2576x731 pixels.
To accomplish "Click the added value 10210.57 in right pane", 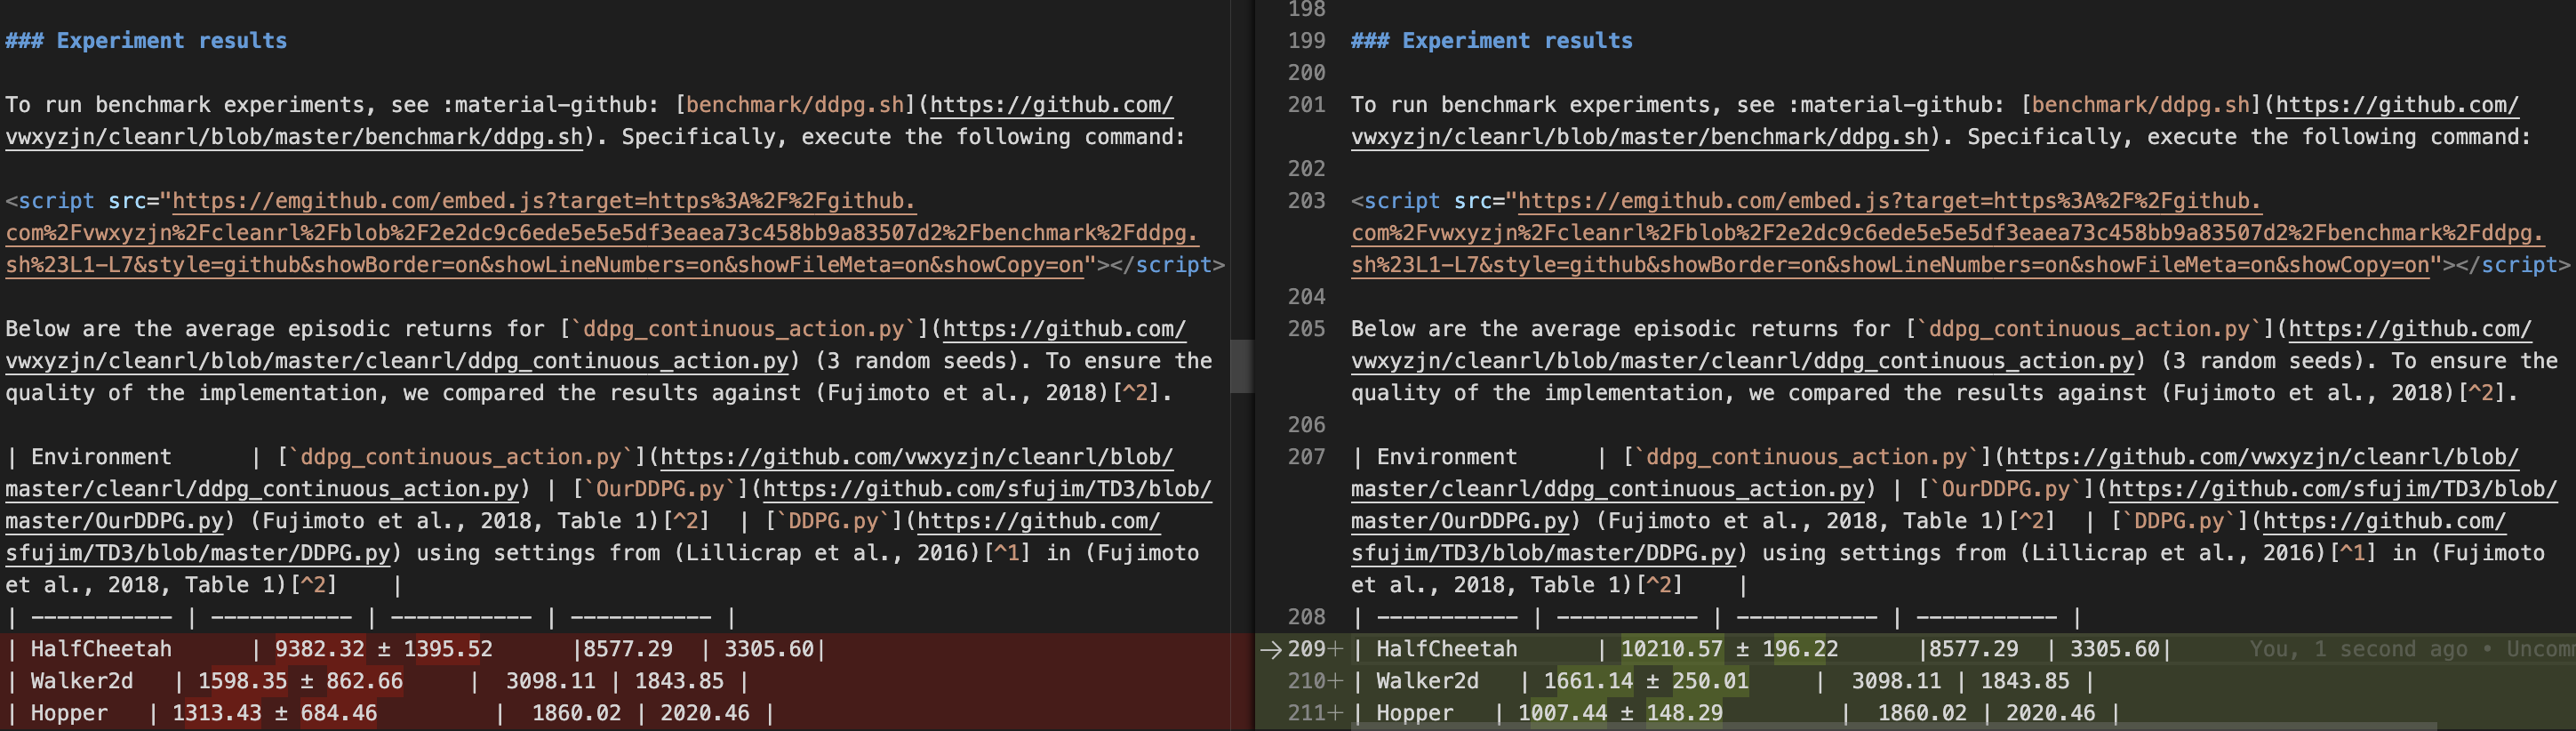I will click(x=1671, y=649).
